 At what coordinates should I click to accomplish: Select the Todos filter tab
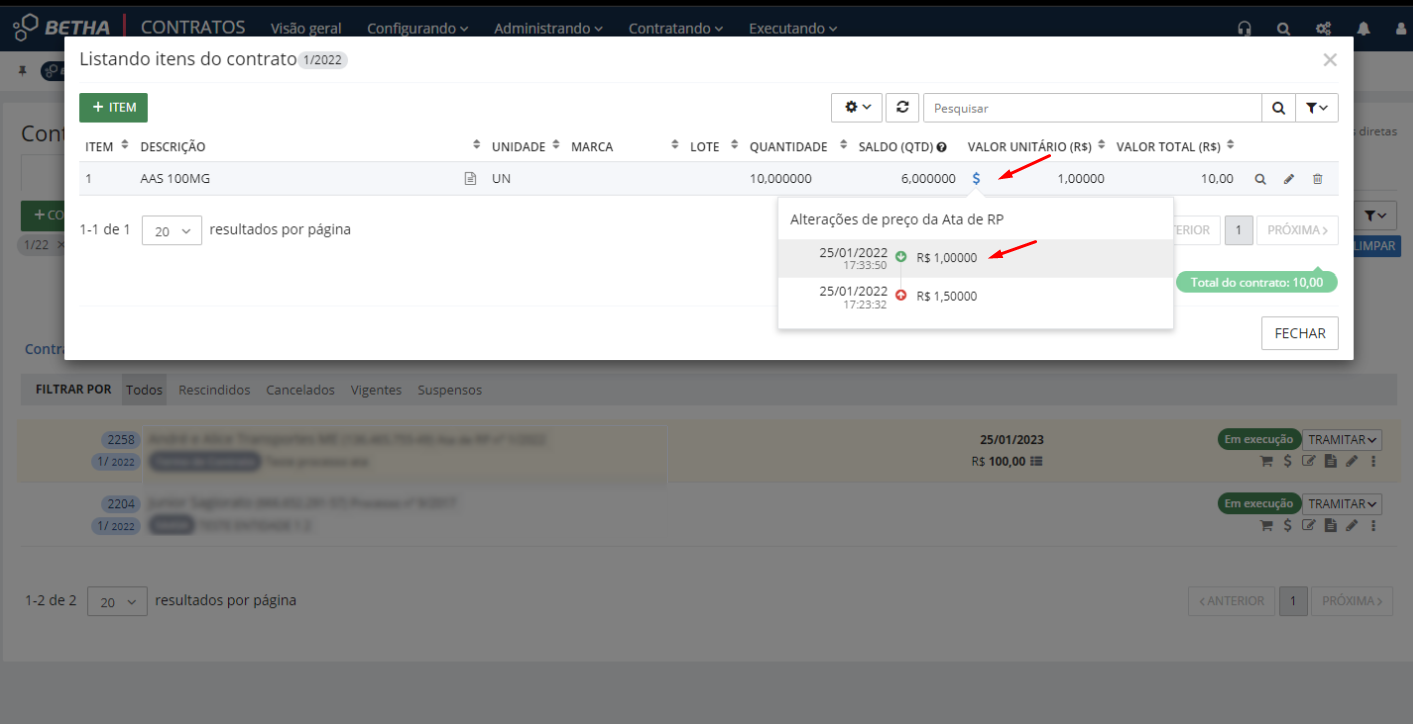(144, 390)
